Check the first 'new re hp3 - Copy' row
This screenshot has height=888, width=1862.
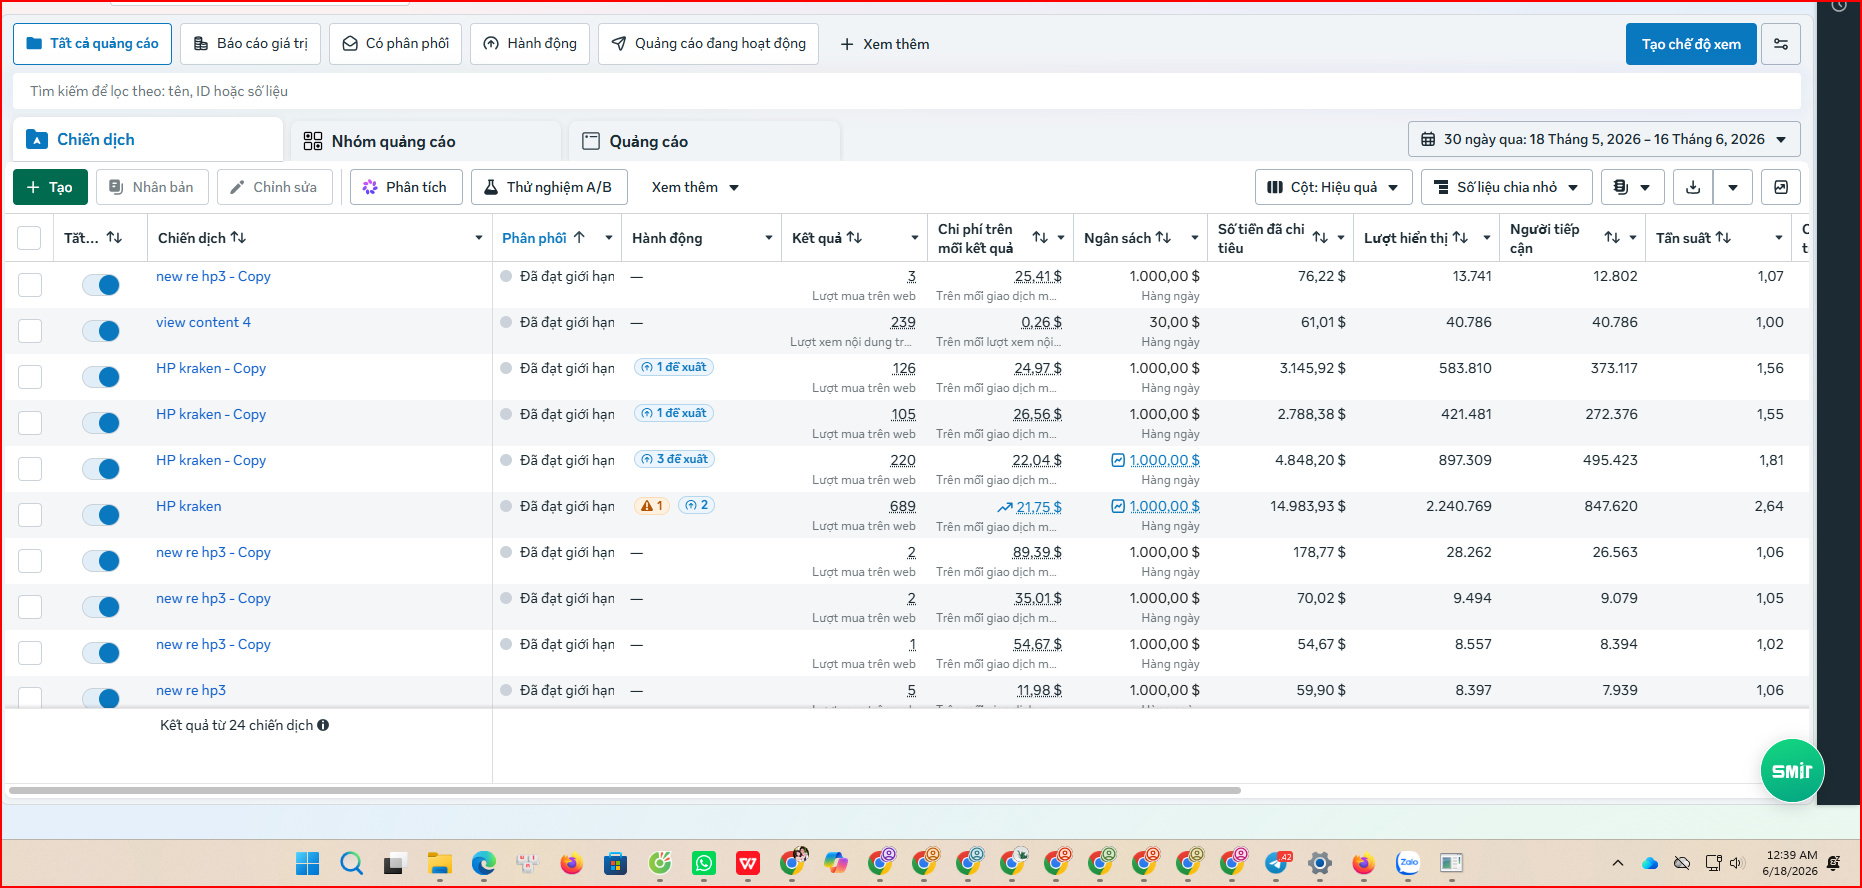30,285
